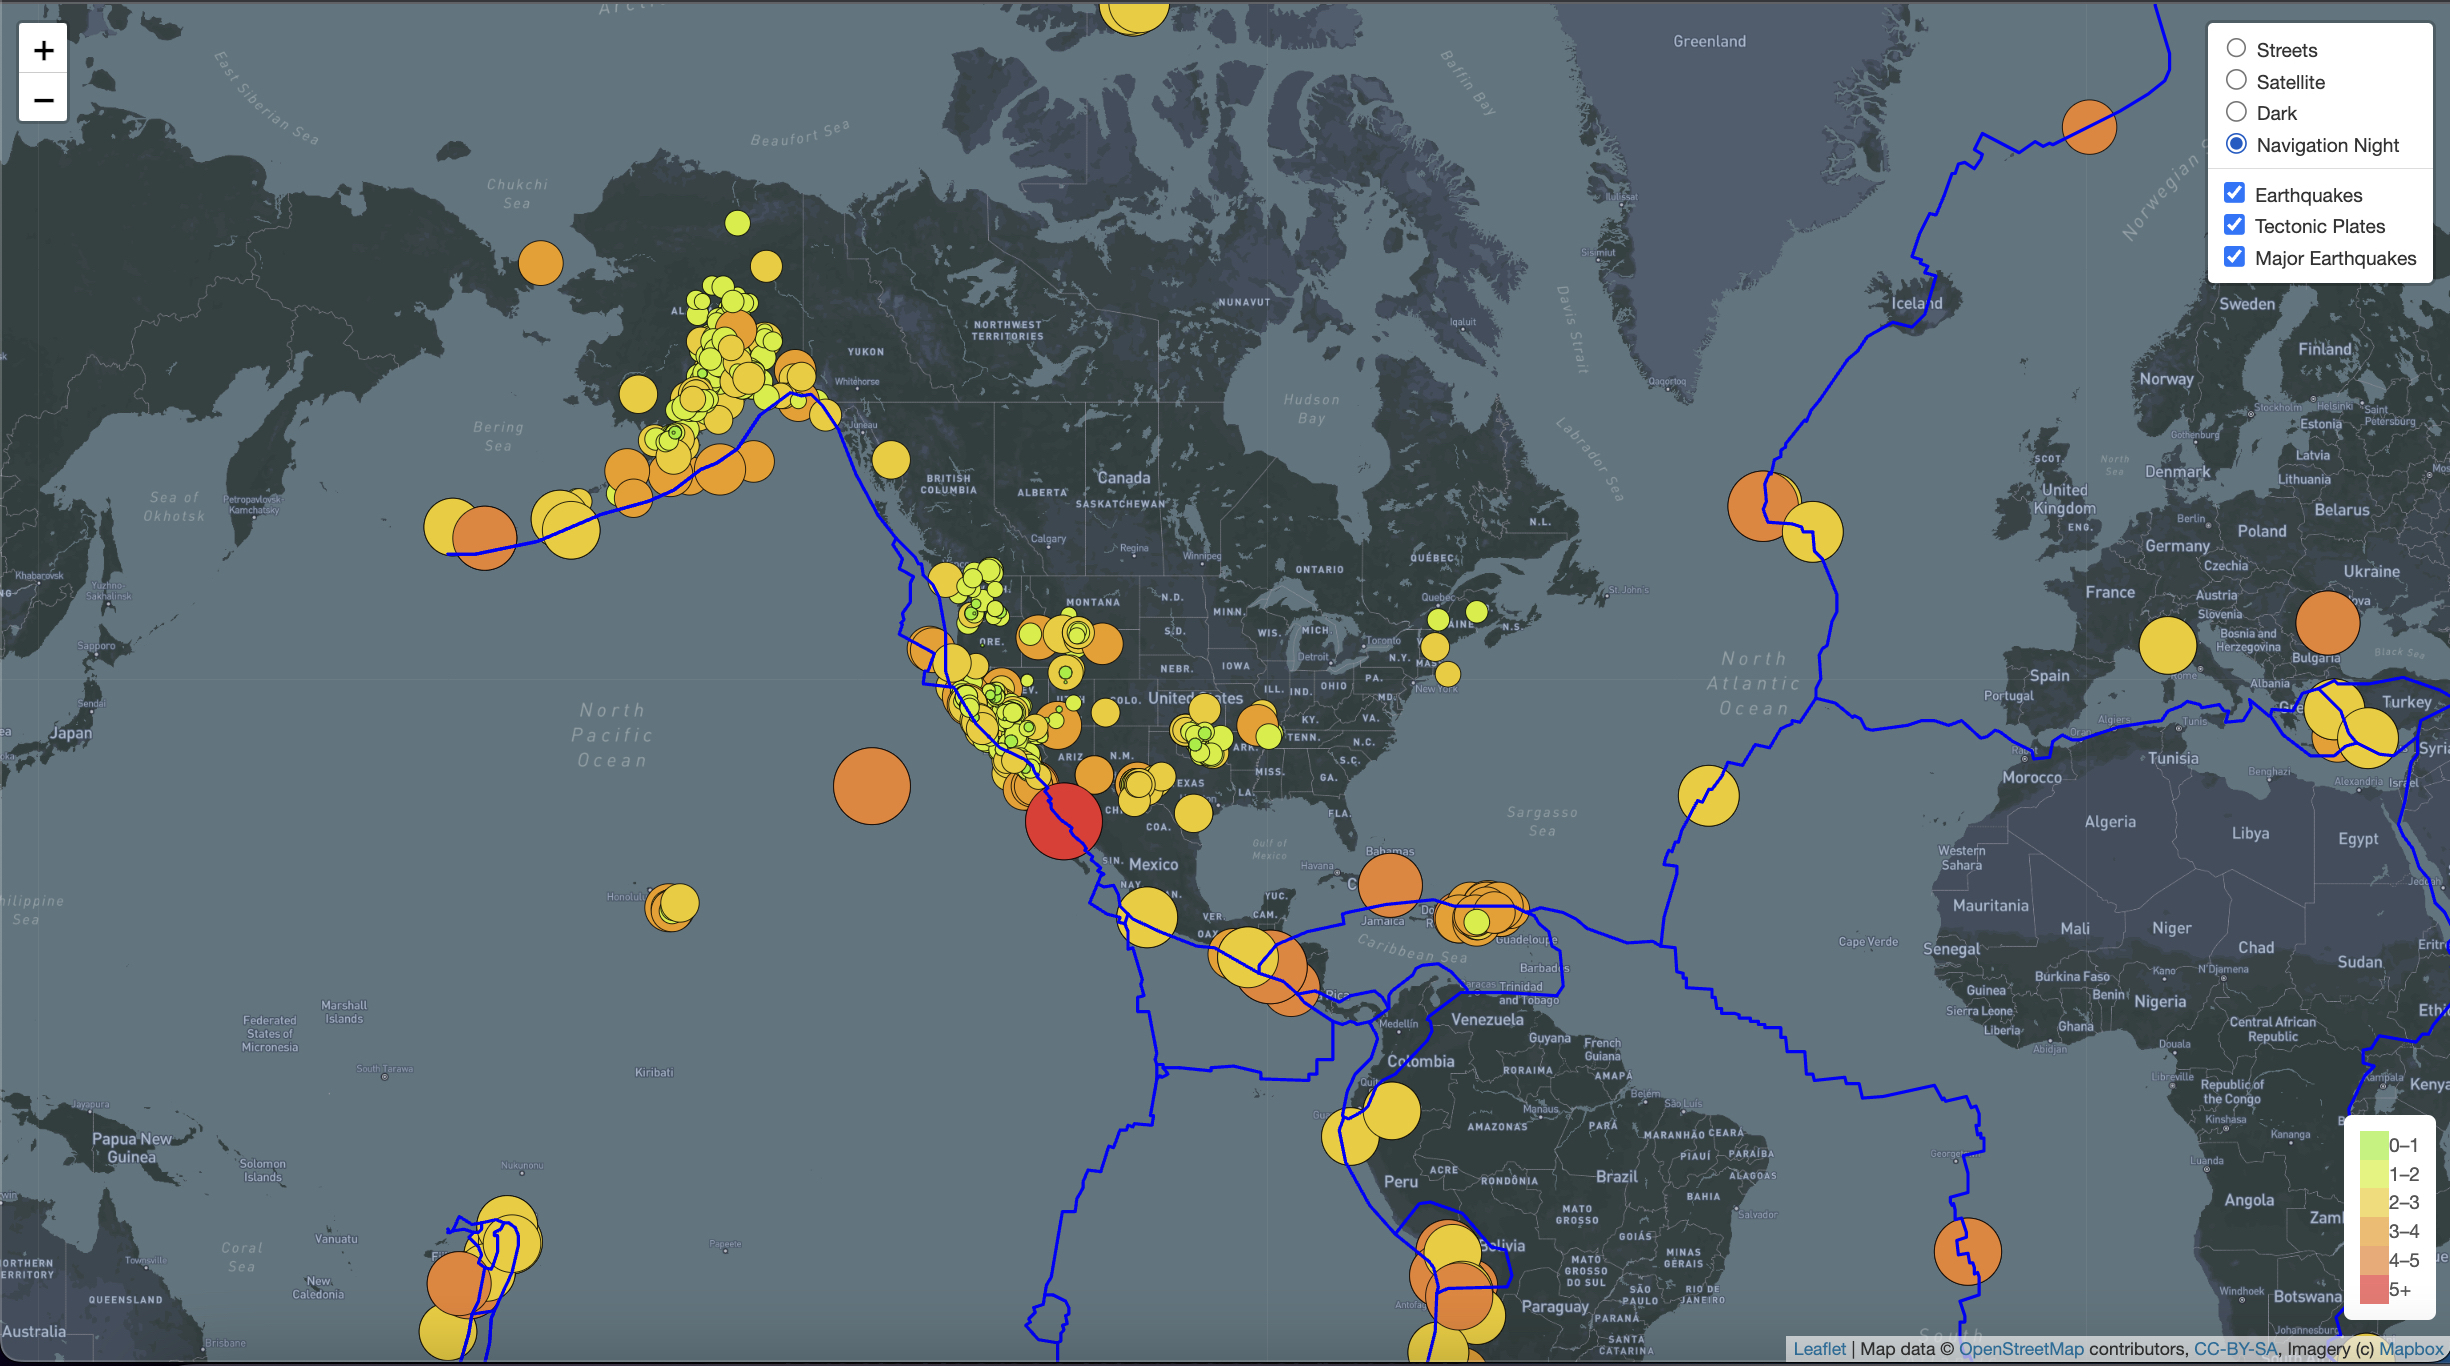
Task: Click the orange earthquake marker near Iceland
Action: click(1763, 507)
